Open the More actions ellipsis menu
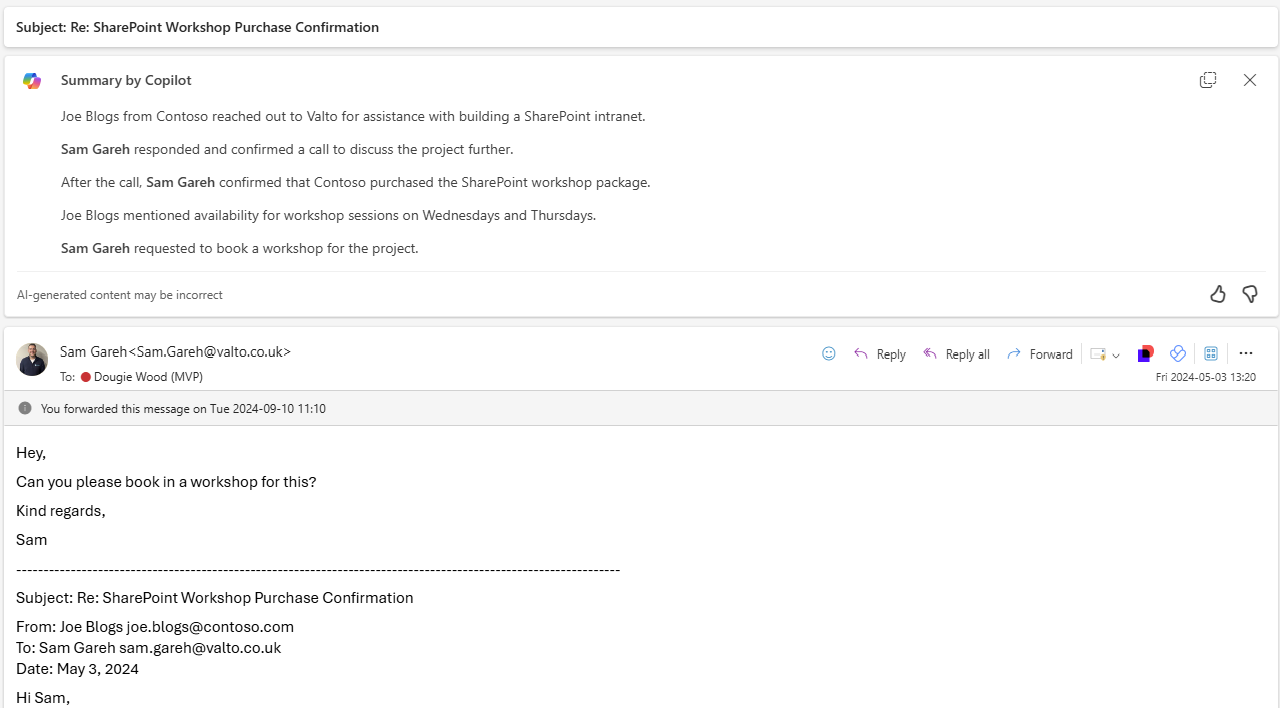This screenshot has width=1280, height=708. pyautogui.click(x=1246, y=353)
